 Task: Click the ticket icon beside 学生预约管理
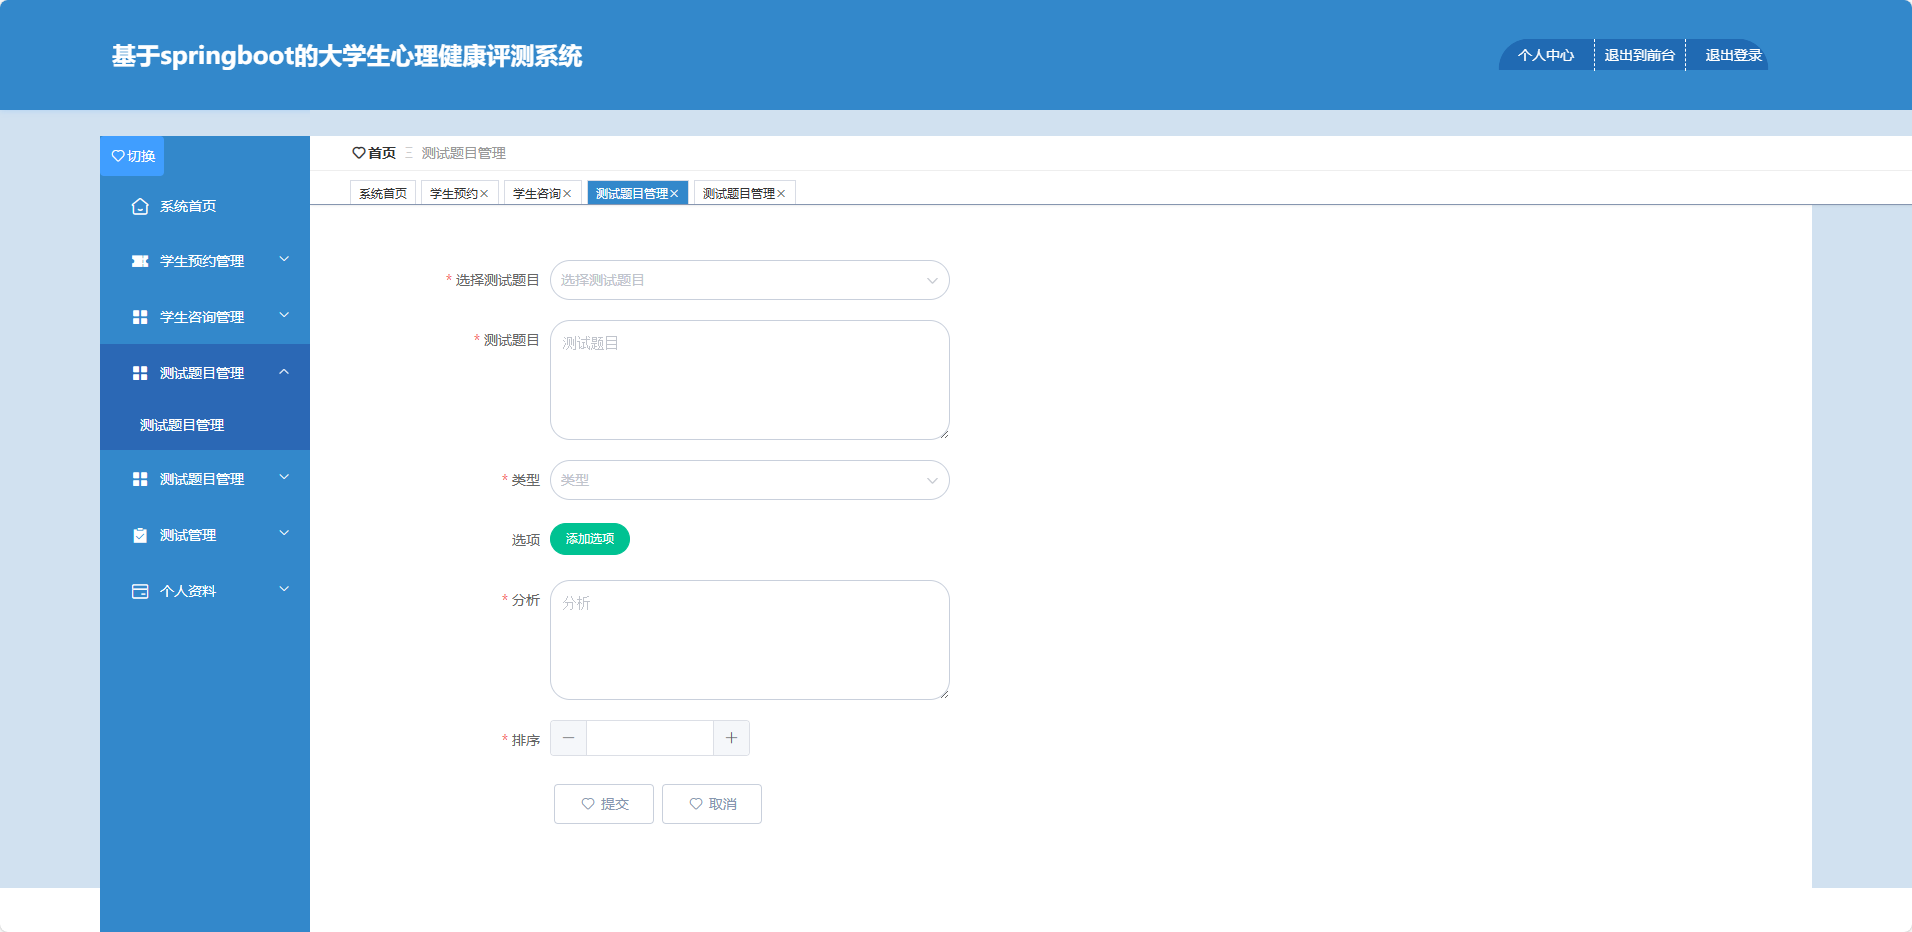[x=140, y=261]
